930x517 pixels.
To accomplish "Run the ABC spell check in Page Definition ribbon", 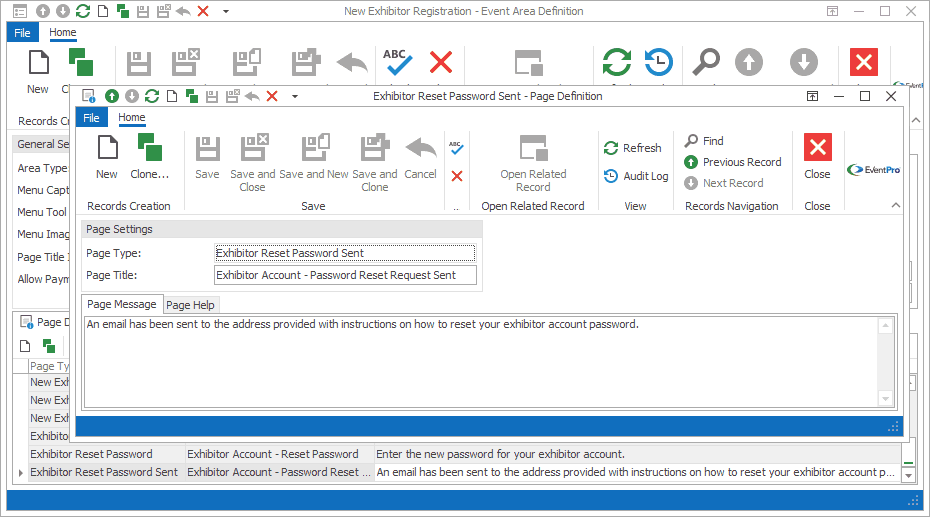I will (456, 148).
